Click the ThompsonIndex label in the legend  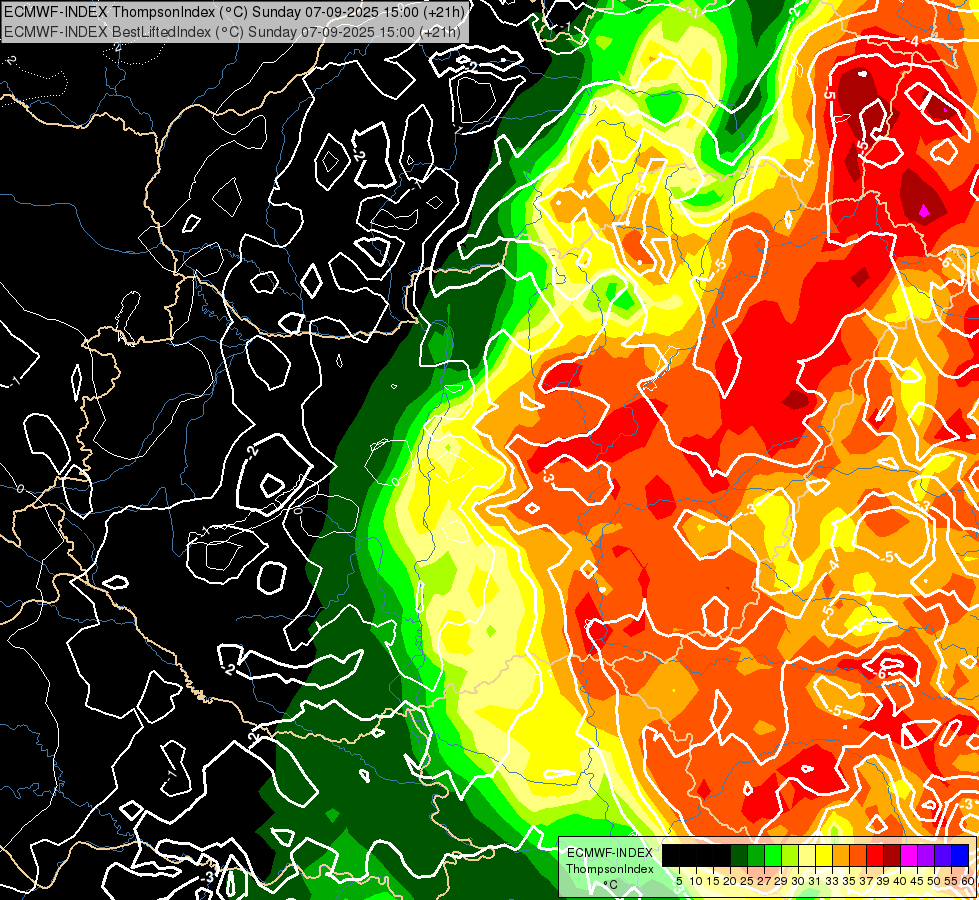(610, 869)
